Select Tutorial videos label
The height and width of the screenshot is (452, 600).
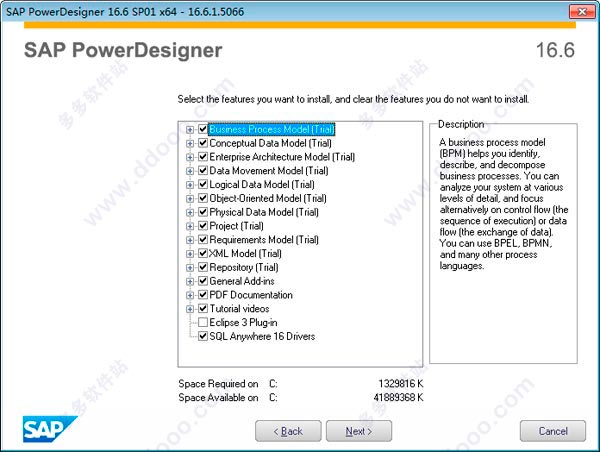(239, 308)
